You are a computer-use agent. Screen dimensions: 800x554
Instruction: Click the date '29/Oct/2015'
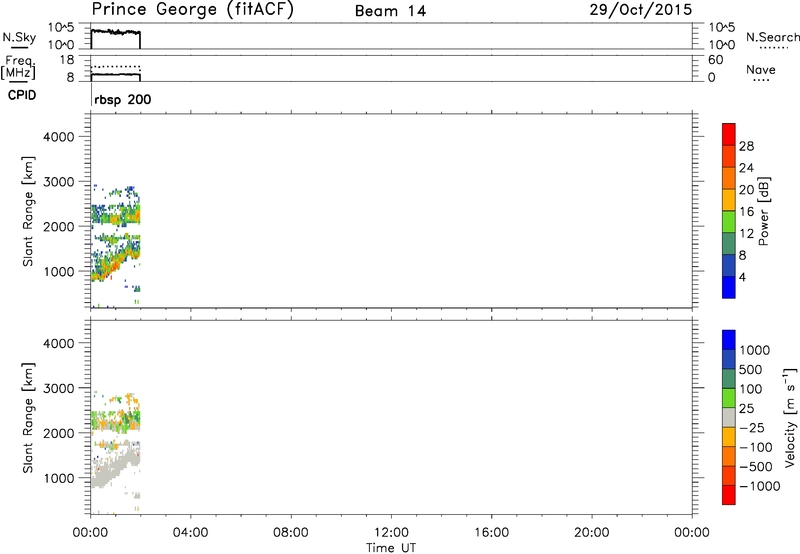tap(641, 10)
